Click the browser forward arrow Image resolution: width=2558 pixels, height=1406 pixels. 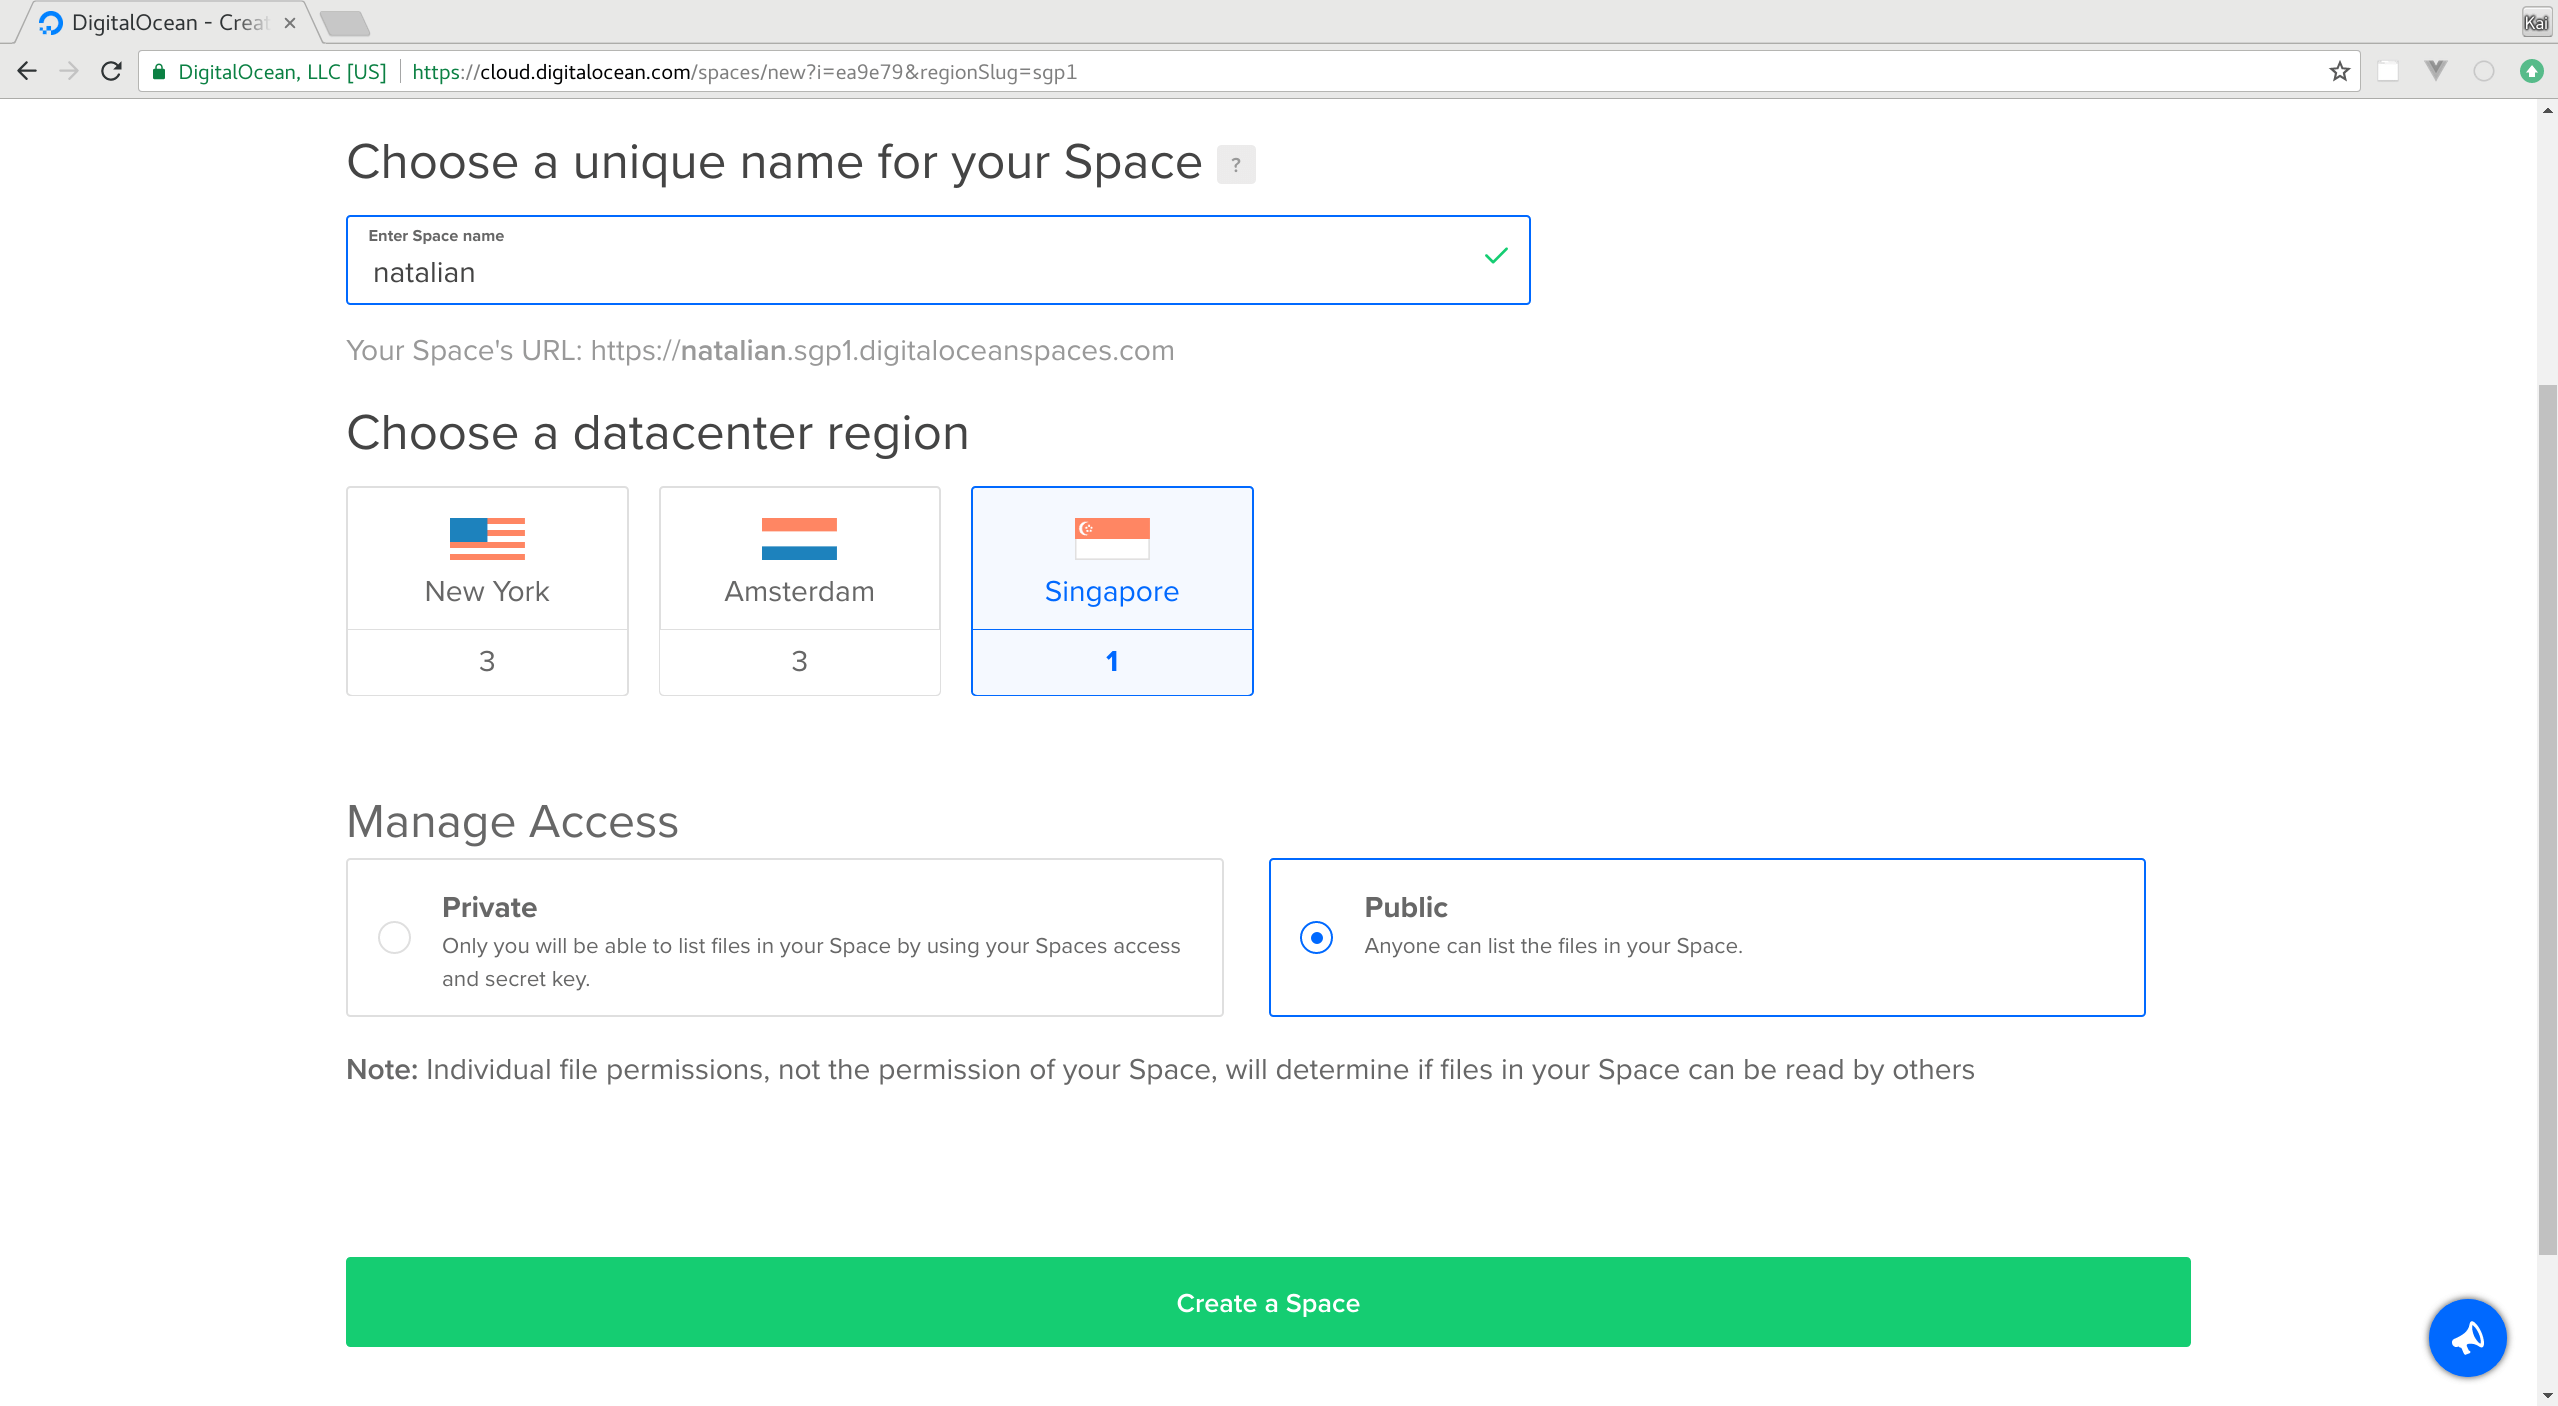point(69,71)
